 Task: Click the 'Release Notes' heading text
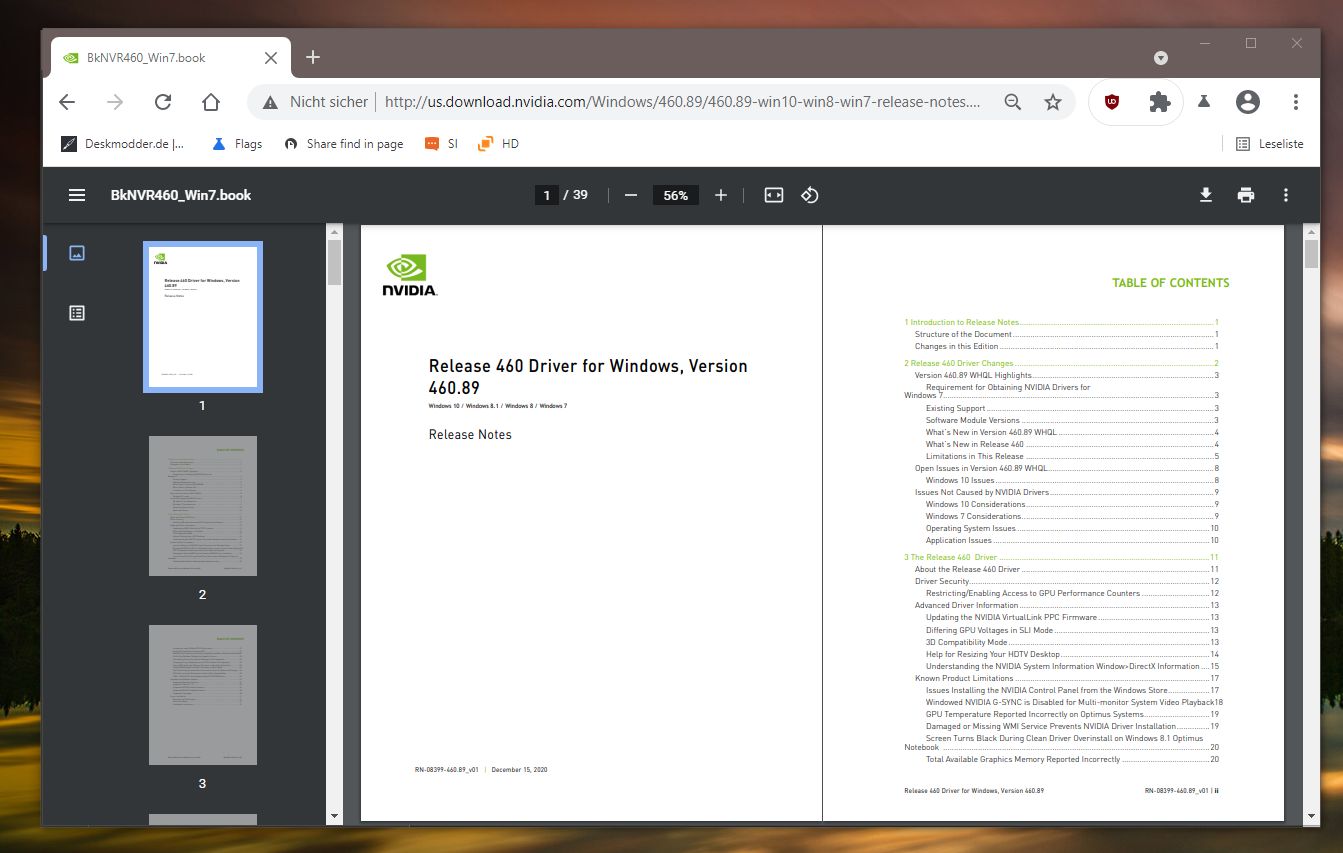tap(470, 435)
